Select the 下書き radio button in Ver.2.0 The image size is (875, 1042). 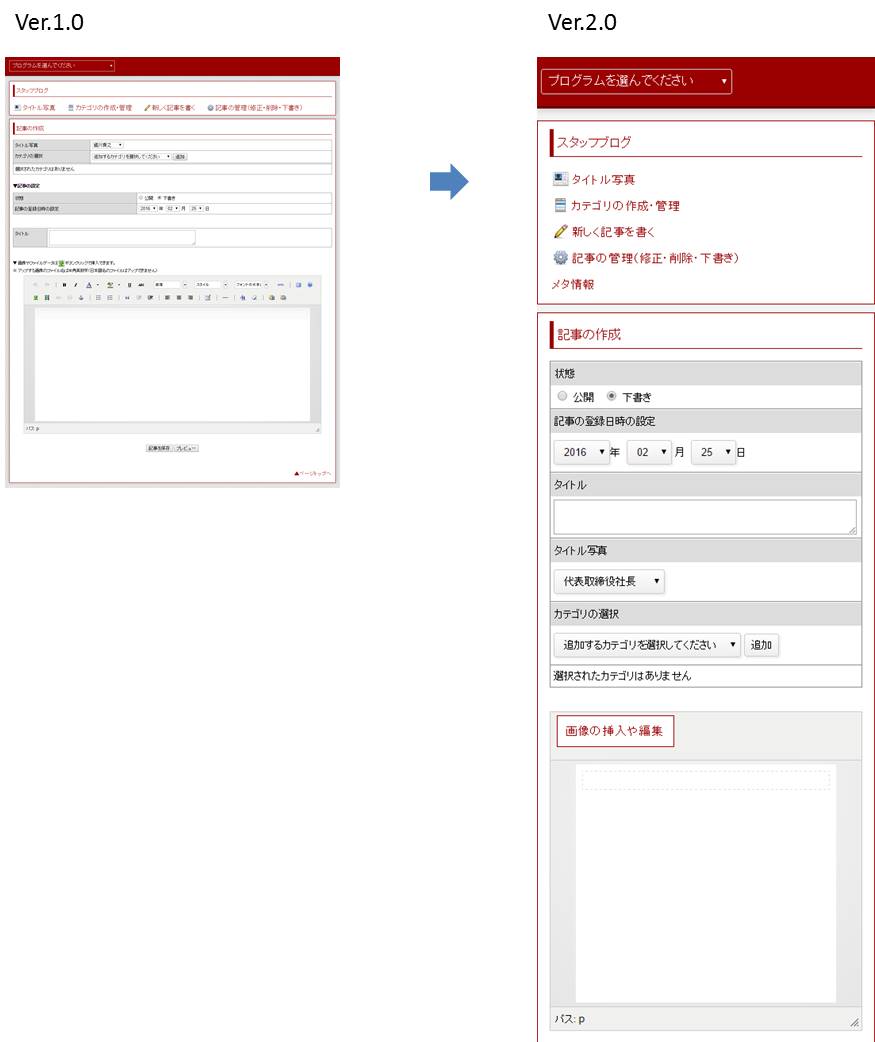612,396
